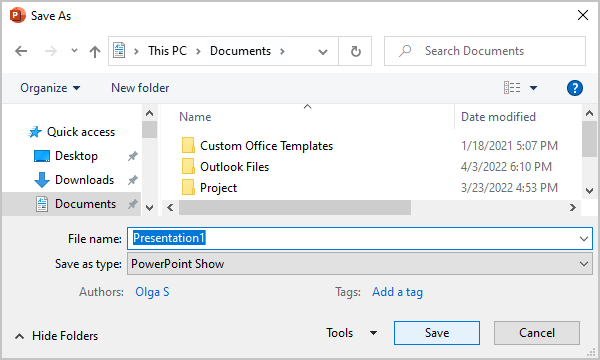Refresh the Documents folder view

tap(355, 51)
